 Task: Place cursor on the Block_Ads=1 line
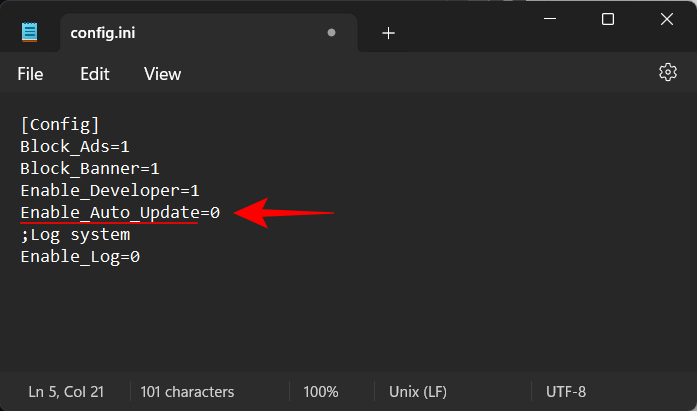click(75, 146)
